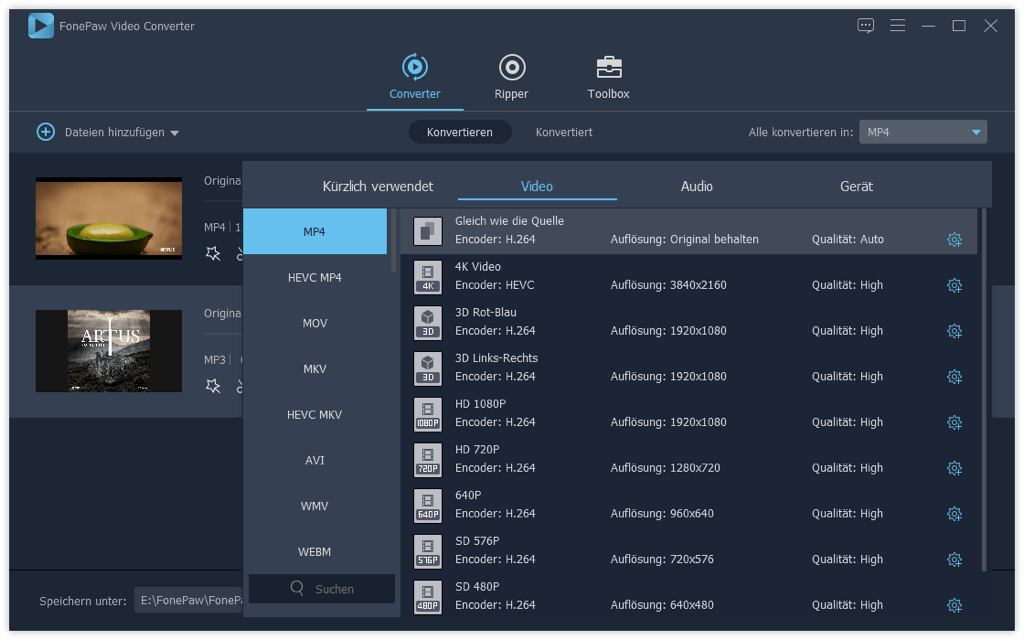Open settings gear for 640P preset
1024x640 pixels.
tap(954, 514)
